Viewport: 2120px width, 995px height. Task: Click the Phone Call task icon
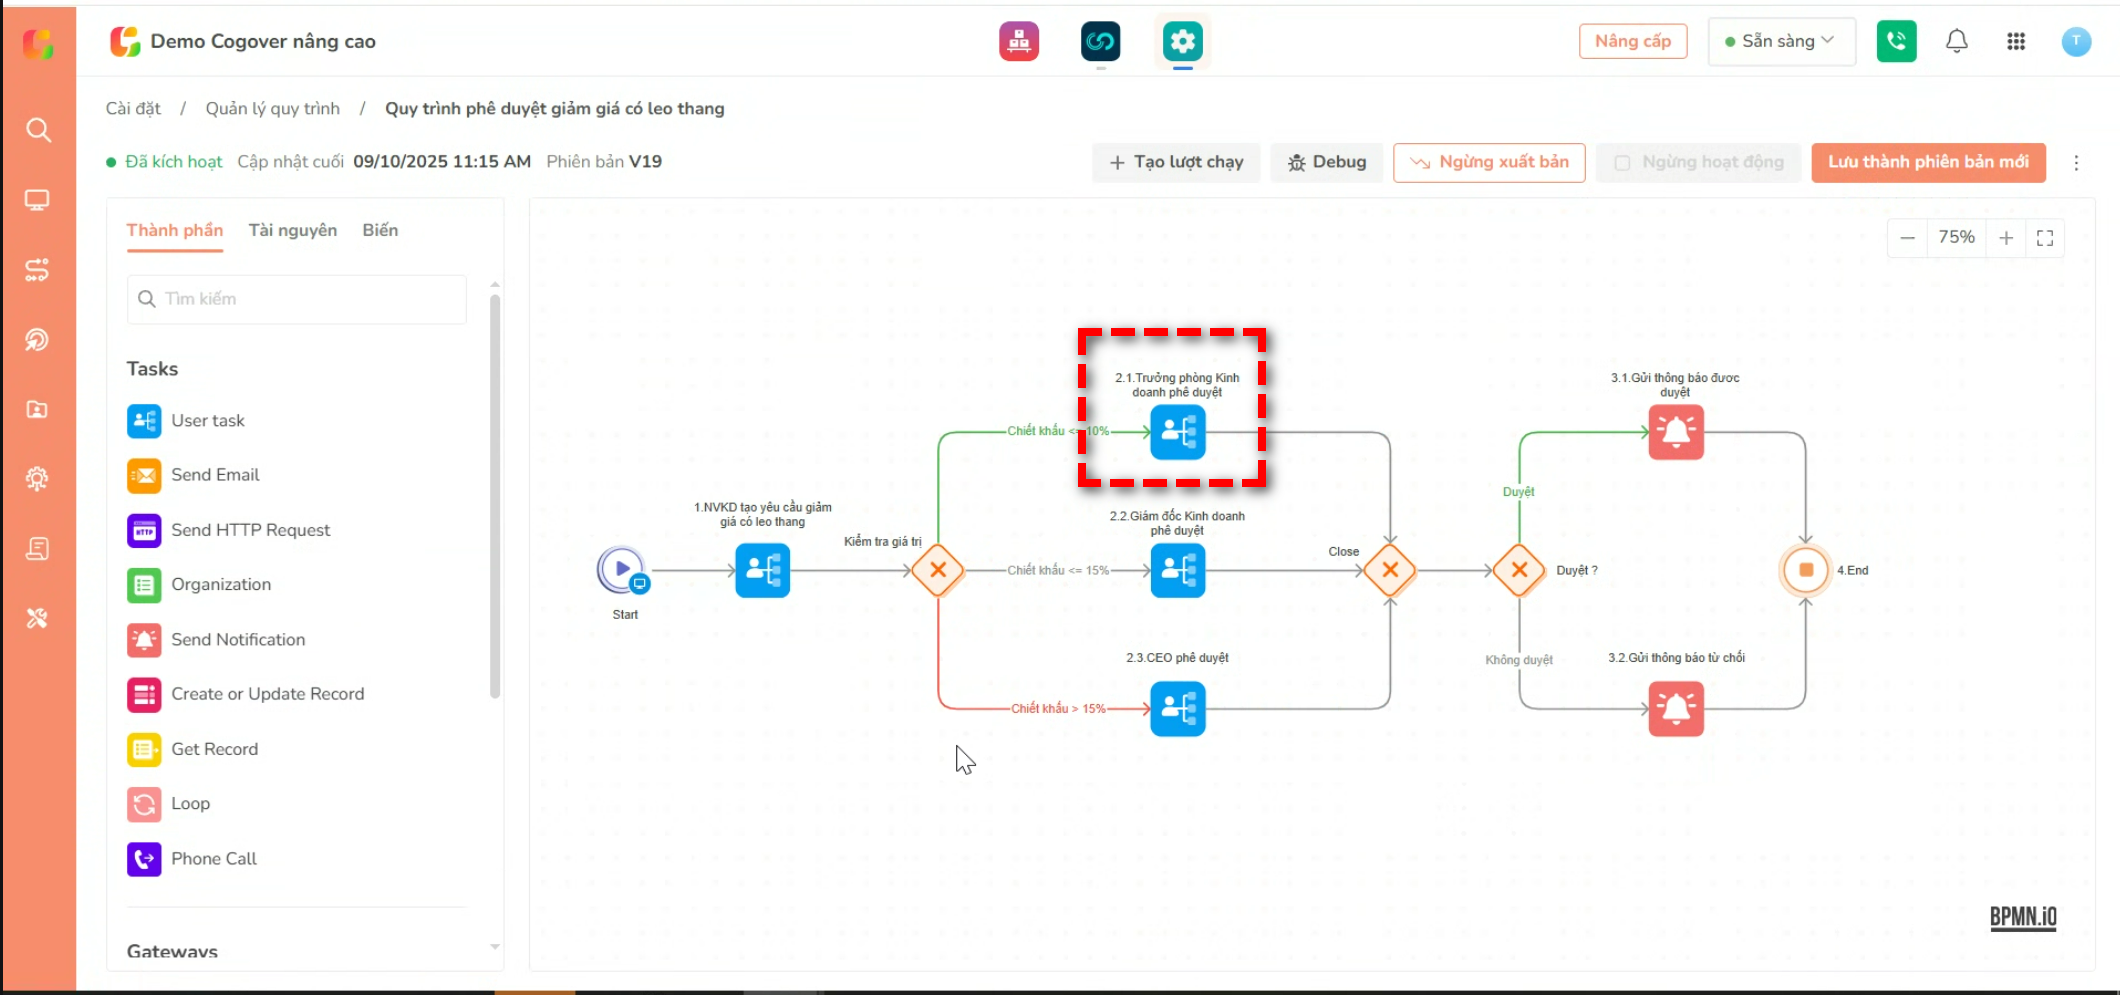tap(144, 859)
